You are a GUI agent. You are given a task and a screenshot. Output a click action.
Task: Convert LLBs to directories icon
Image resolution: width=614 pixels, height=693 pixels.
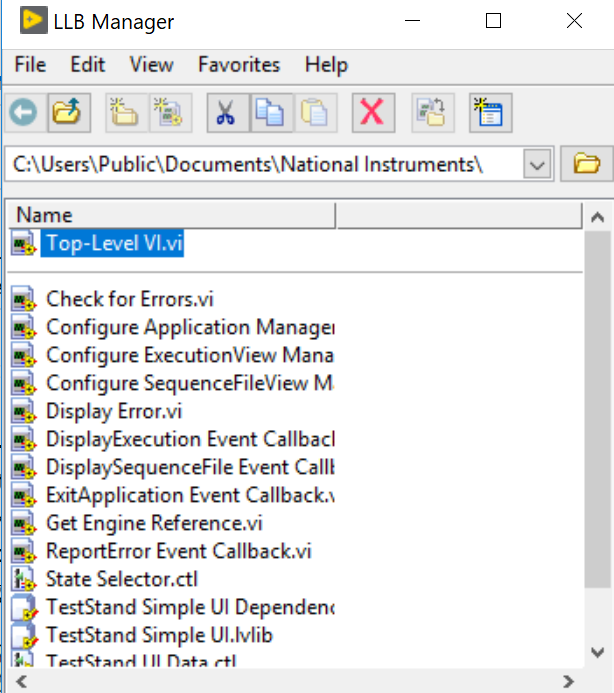(x=433, y=113)
